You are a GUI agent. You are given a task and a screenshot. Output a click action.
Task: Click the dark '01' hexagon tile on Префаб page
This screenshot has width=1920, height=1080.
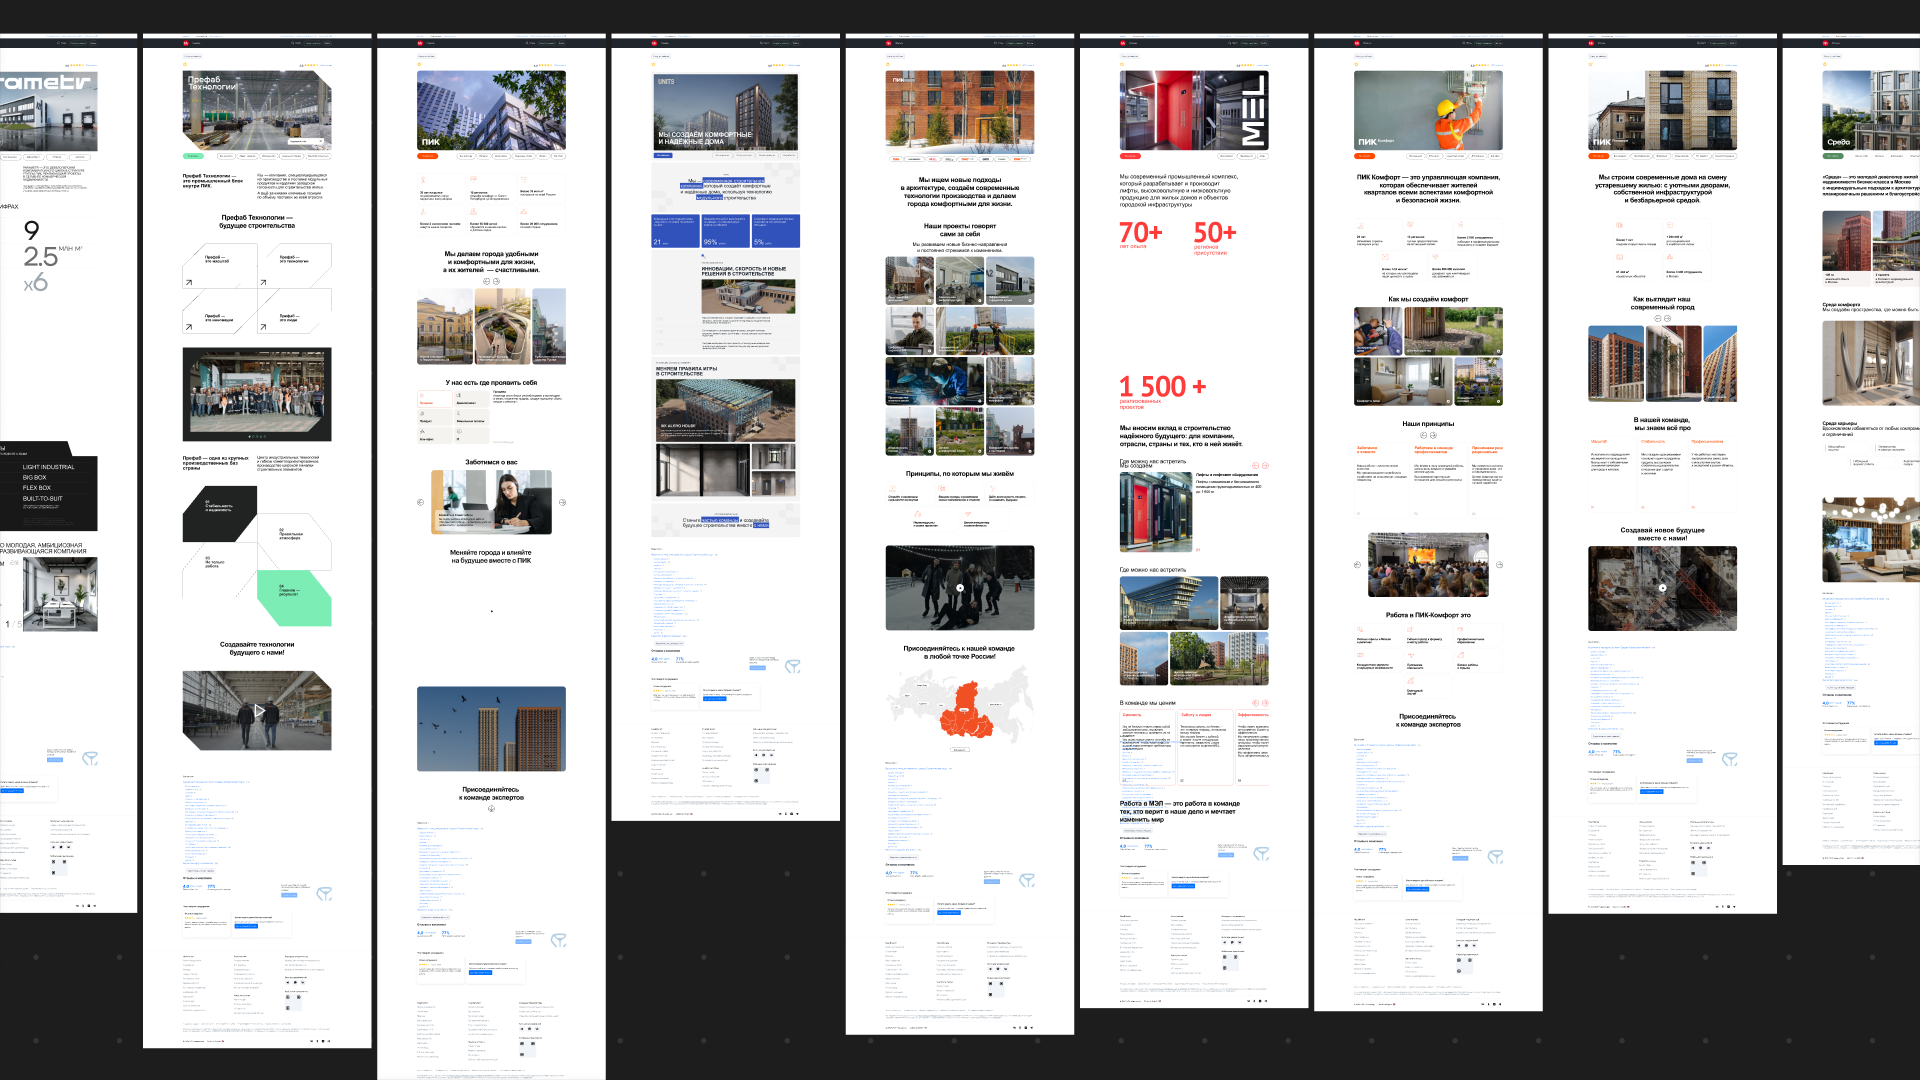pyautogui.click(x=220, y=513)
